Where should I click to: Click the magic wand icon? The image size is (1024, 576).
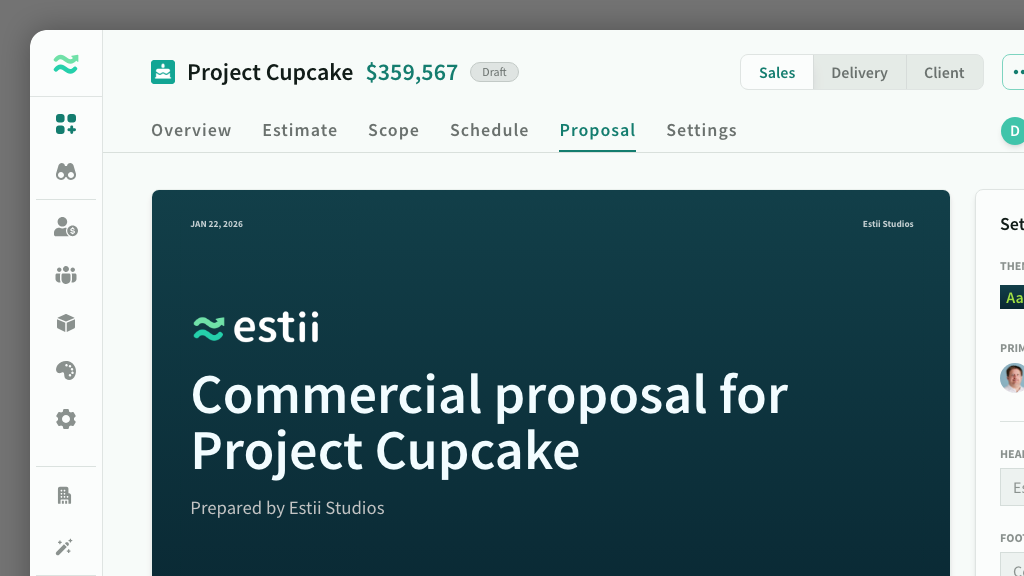66,546
